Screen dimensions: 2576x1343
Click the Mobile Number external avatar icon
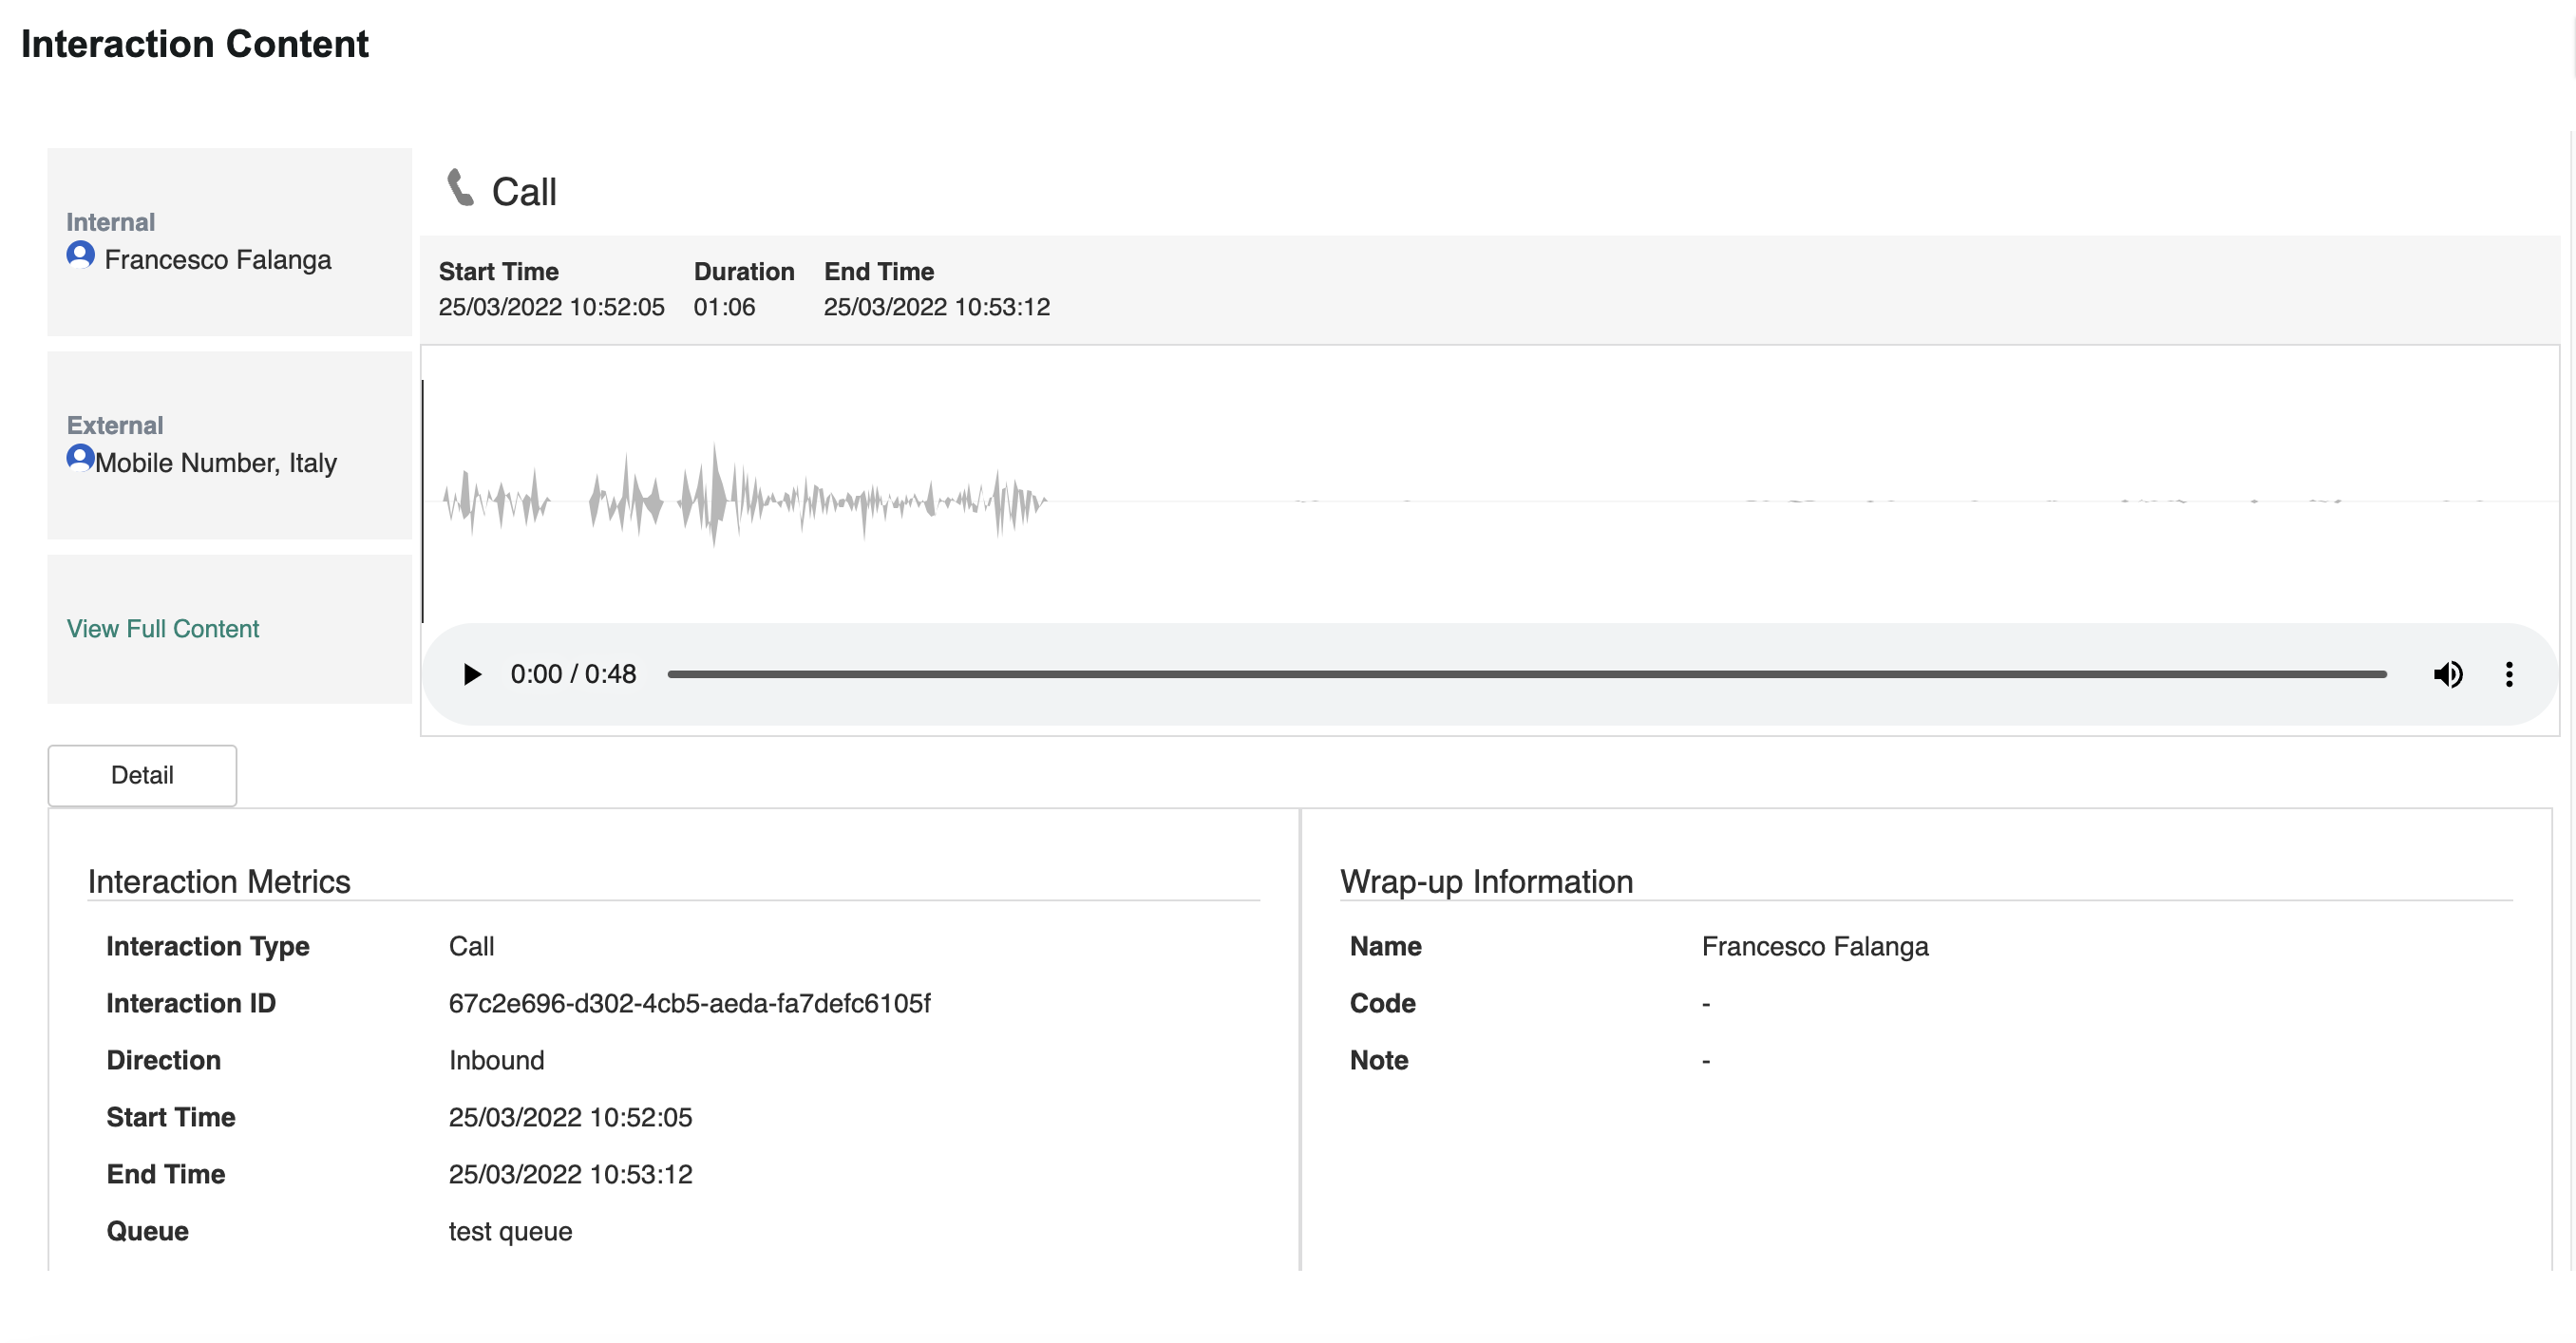tap(80, 458)
